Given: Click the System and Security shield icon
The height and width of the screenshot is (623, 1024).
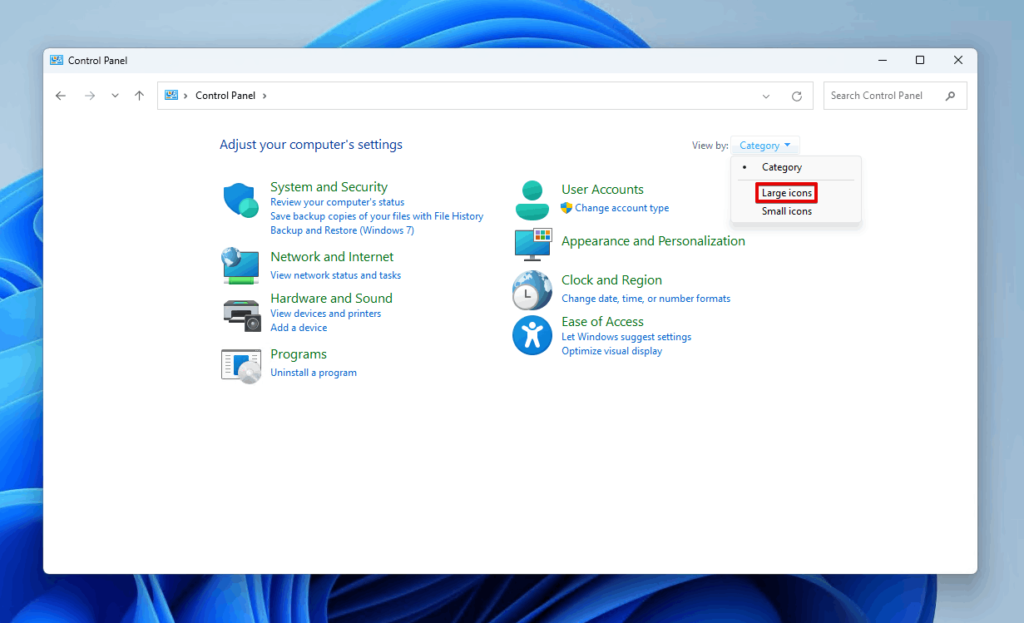Looking at the screenshot, I should coord(240,199).
